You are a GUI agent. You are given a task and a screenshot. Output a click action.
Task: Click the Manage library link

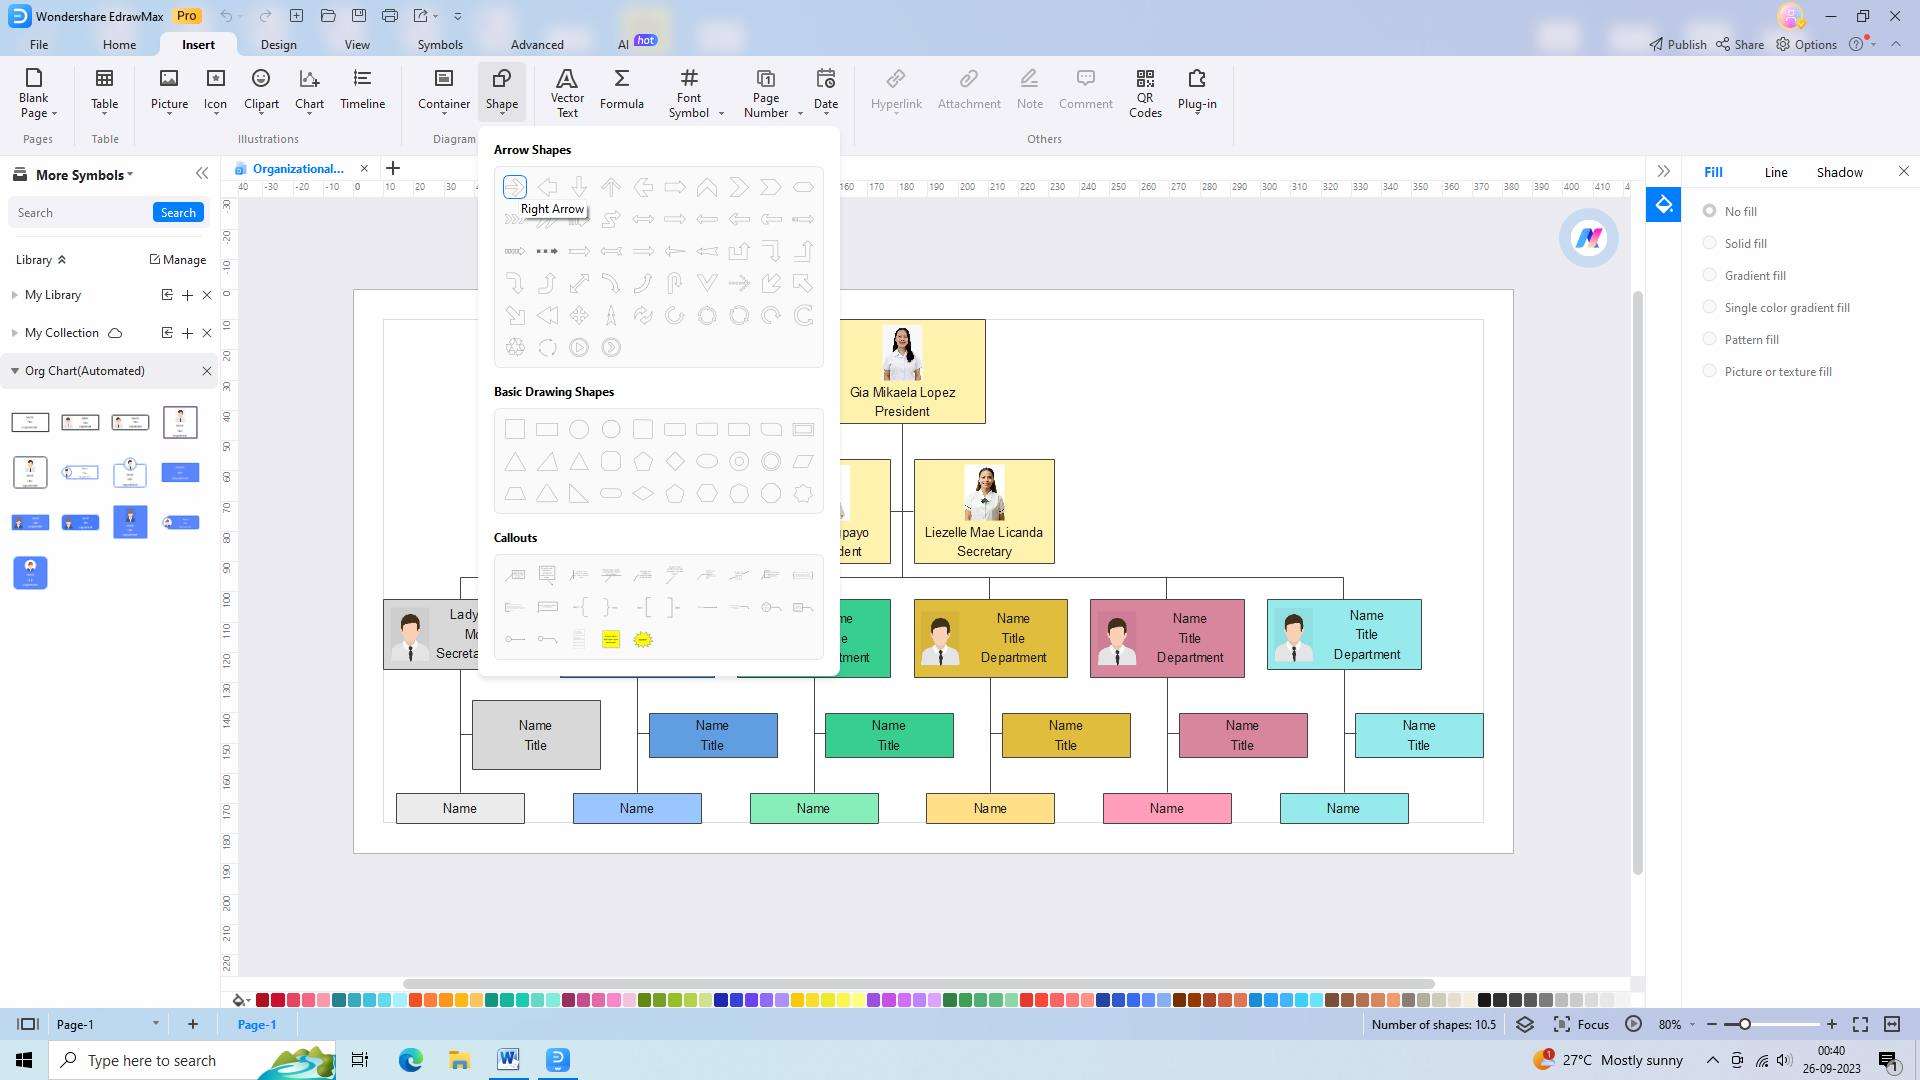point(177,259)
